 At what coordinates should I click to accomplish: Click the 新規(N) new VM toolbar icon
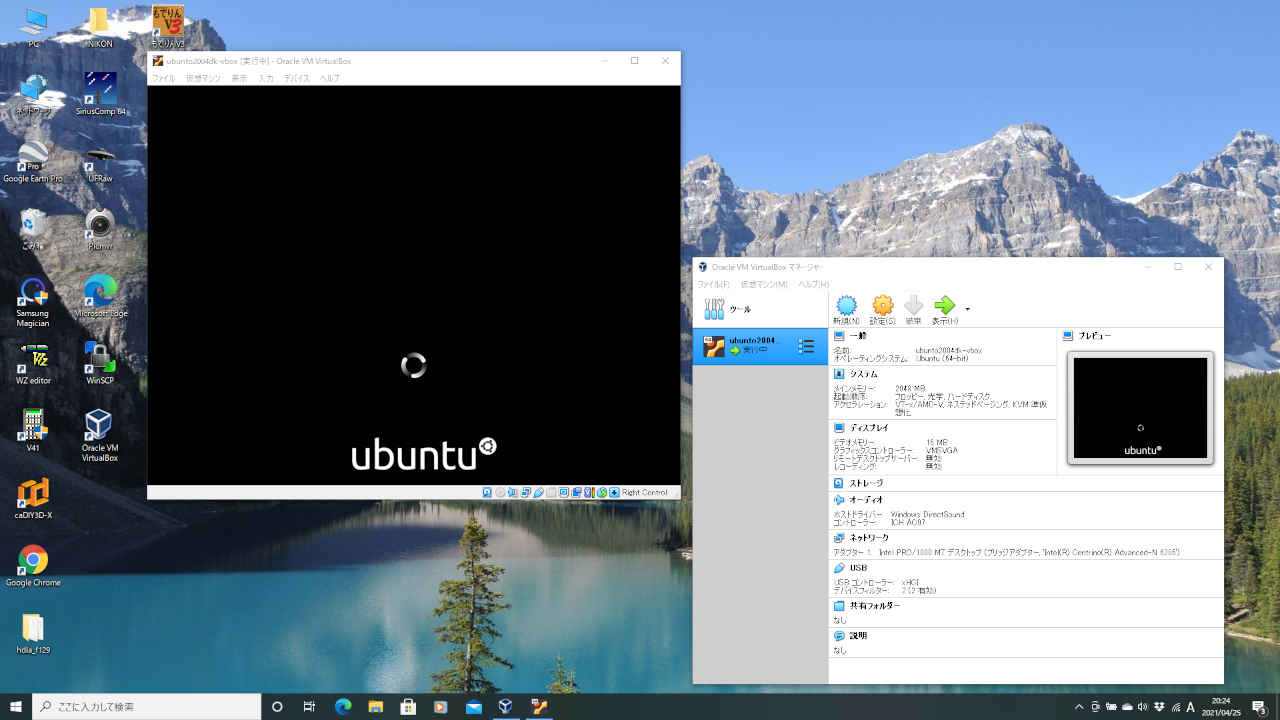846,308
